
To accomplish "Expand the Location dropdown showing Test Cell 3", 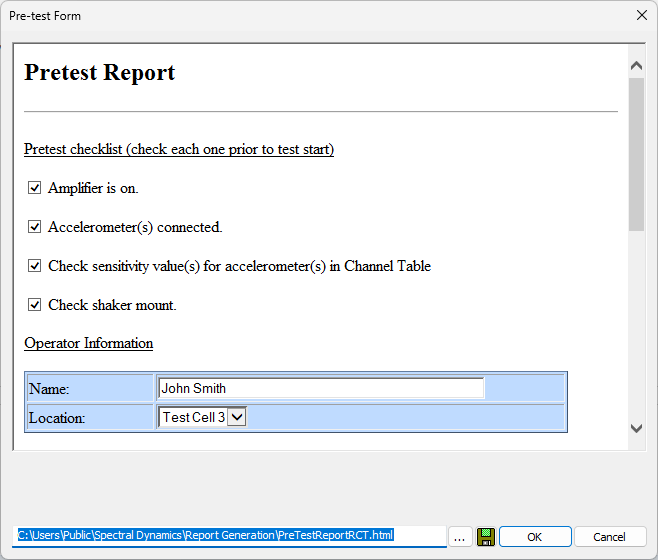I will 236,417.
